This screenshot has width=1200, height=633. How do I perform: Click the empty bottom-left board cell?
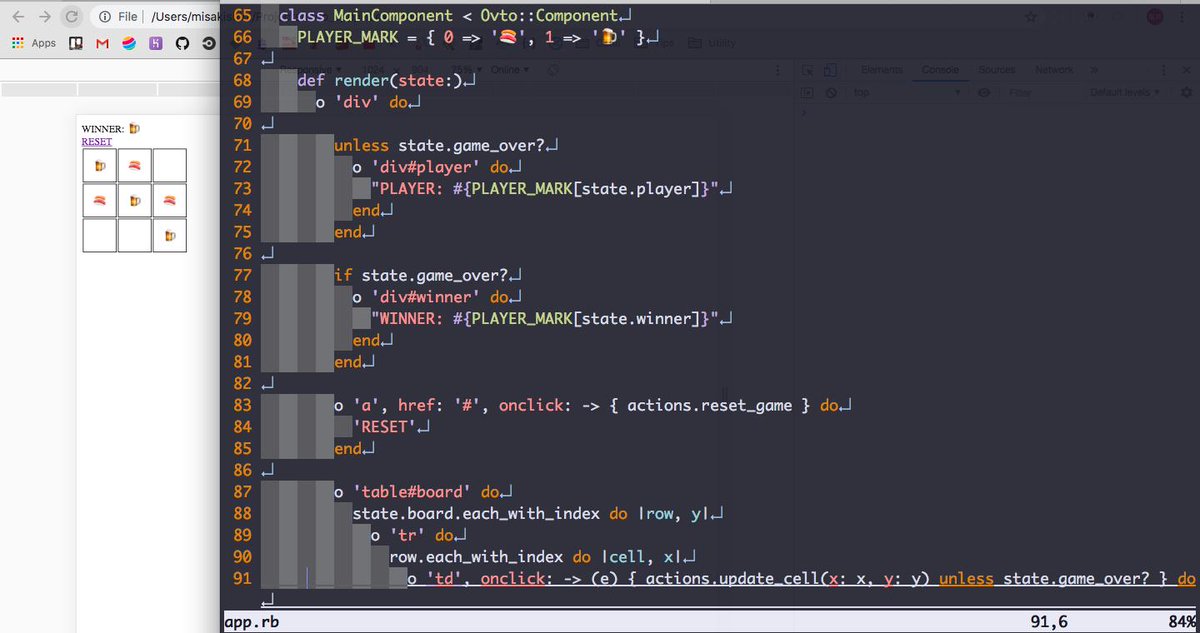pyautogui.click(x=99, y=235)
